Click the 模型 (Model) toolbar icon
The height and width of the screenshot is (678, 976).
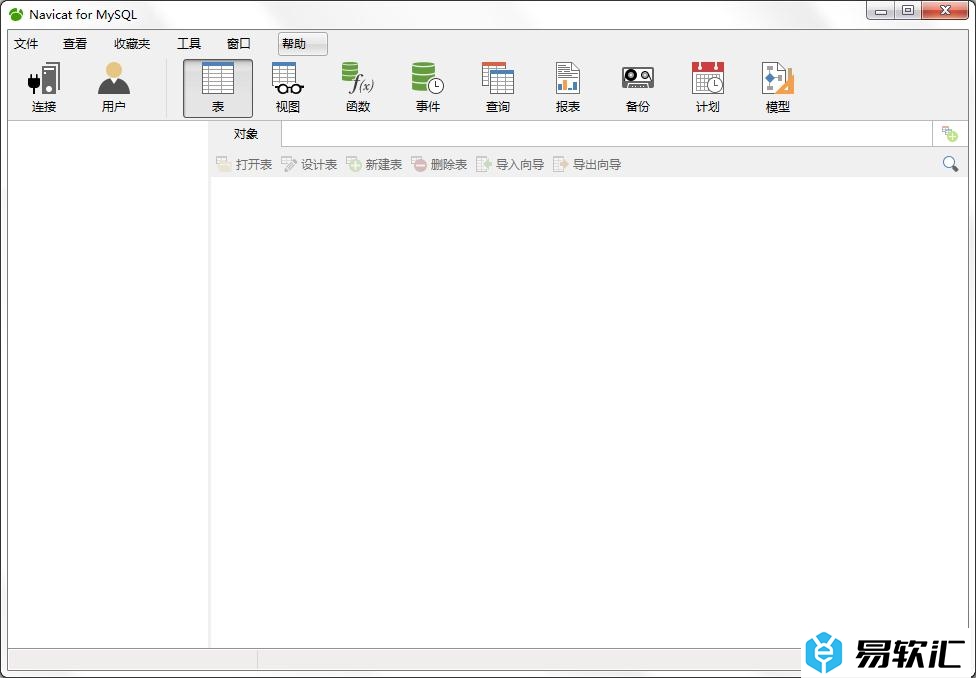click(777, 88)
